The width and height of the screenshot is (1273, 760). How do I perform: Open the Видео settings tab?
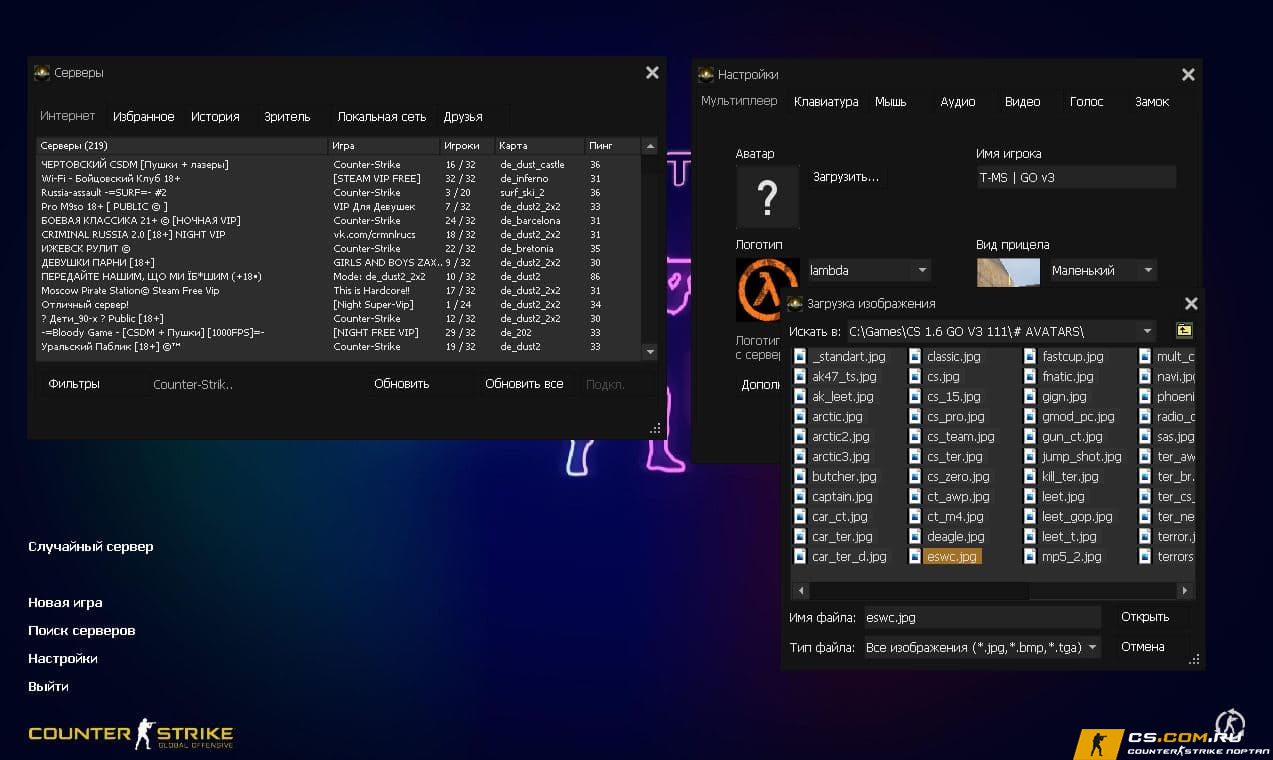coord(1022,102)
